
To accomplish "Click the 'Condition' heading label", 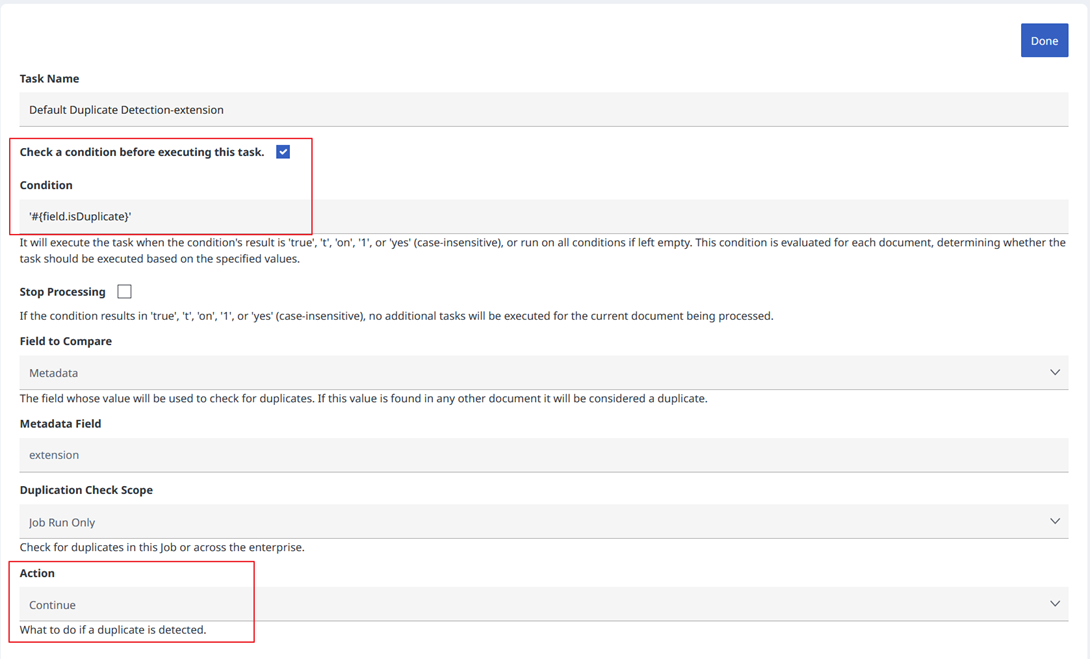I will tap(46, 185).
